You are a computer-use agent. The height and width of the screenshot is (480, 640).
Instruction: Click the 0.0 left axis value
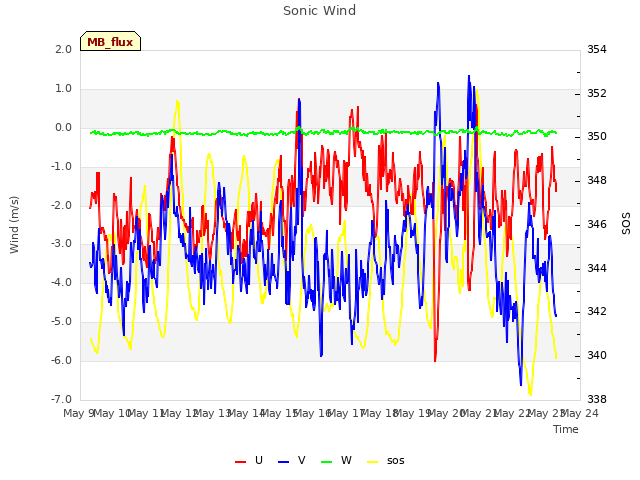[x=63, y=128]
